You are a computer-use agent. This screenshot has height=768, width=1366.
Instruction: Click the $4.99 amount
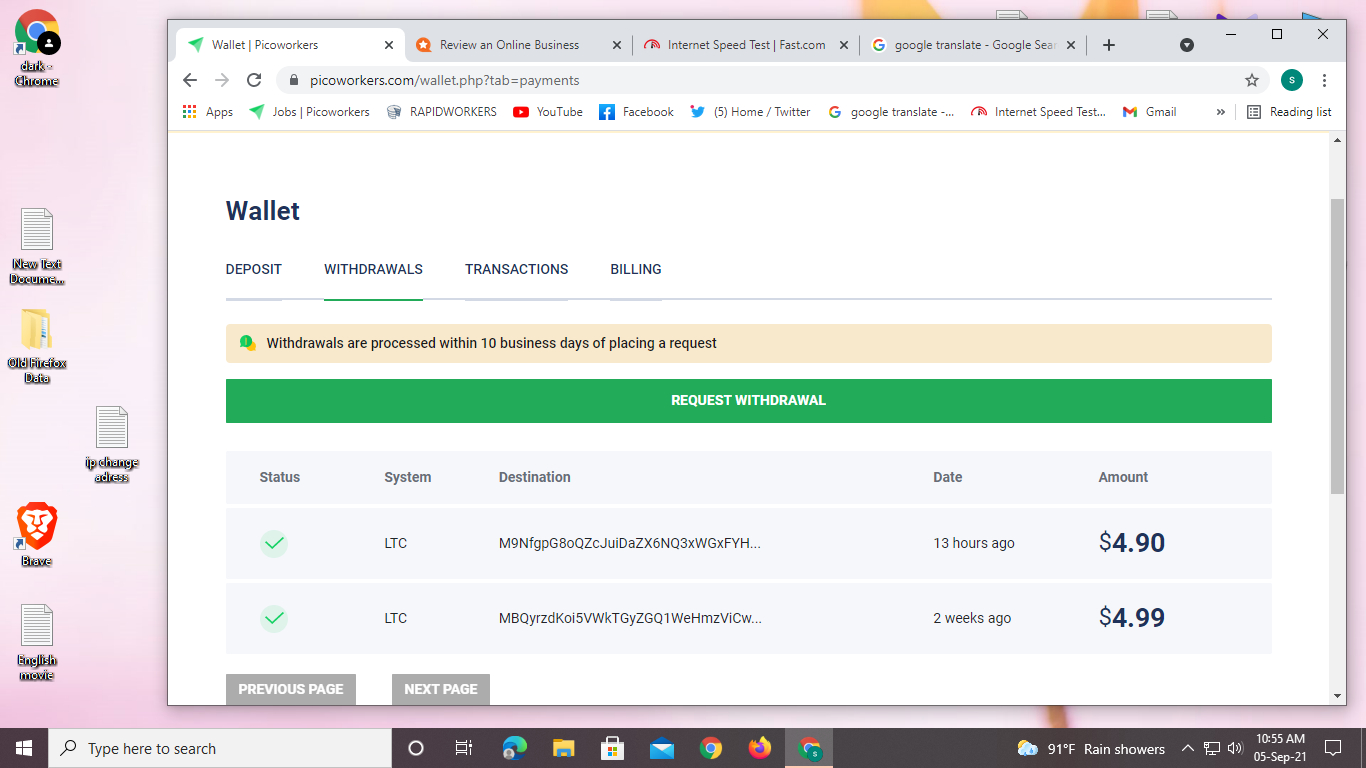click(x=1132, y=617)
